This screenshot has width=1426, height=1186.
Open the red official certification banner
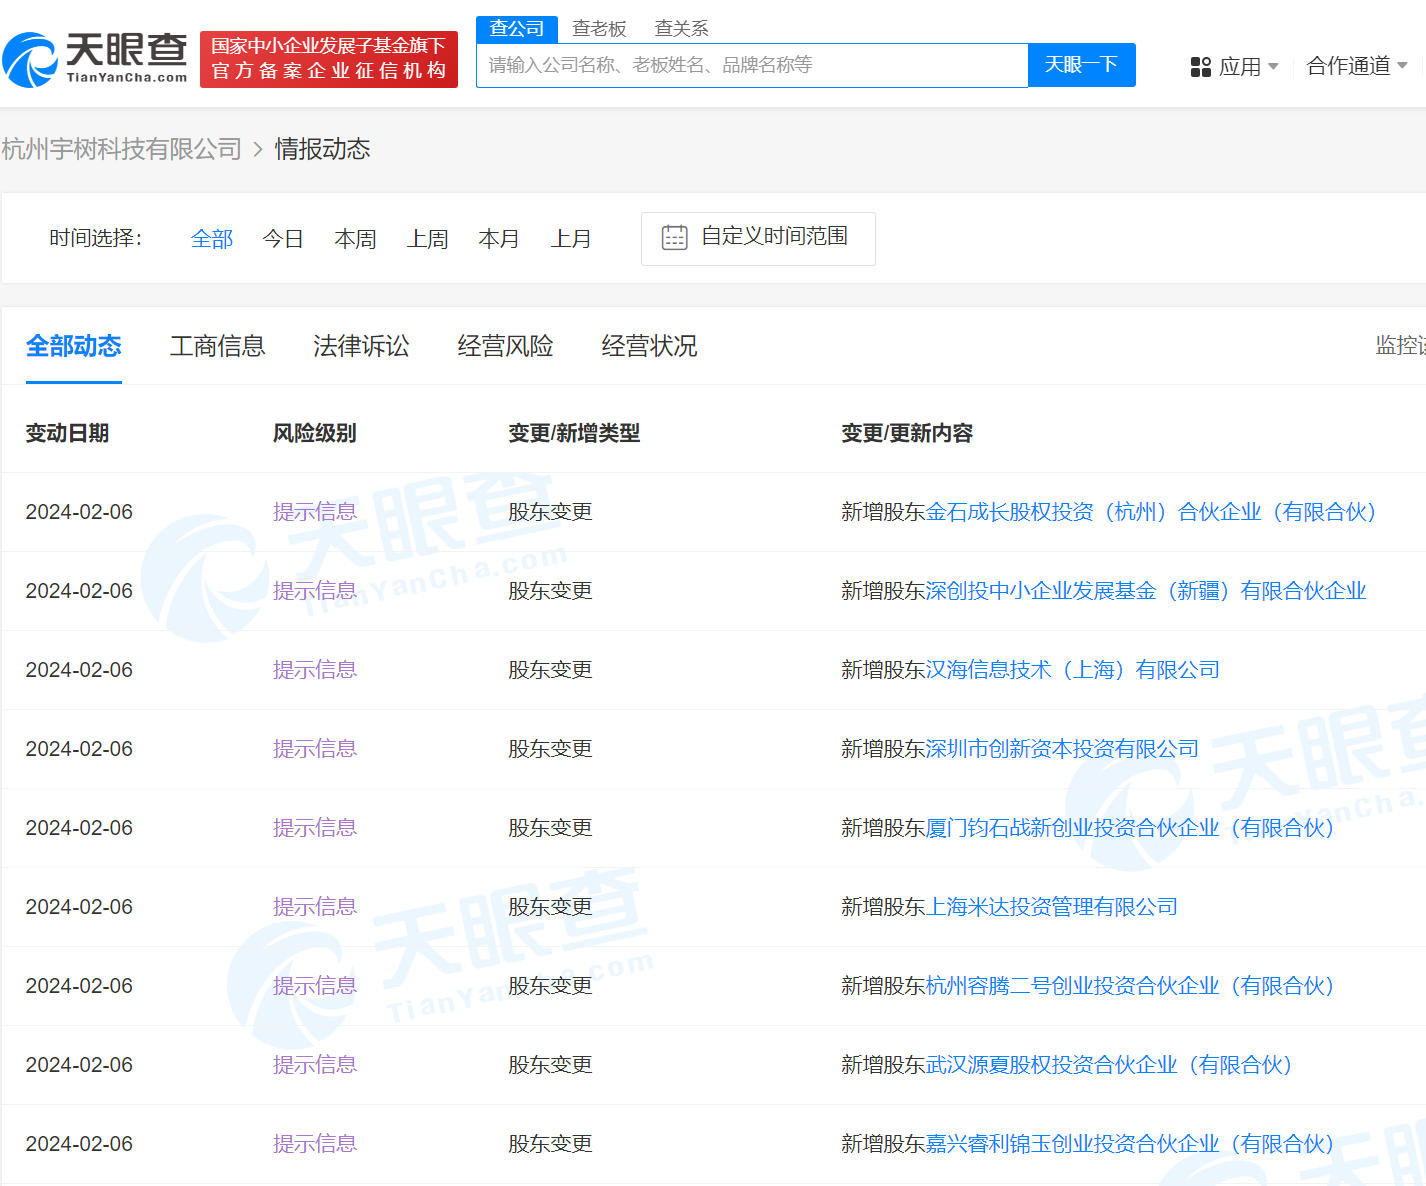pyautogui.click(x=329, y=59)
